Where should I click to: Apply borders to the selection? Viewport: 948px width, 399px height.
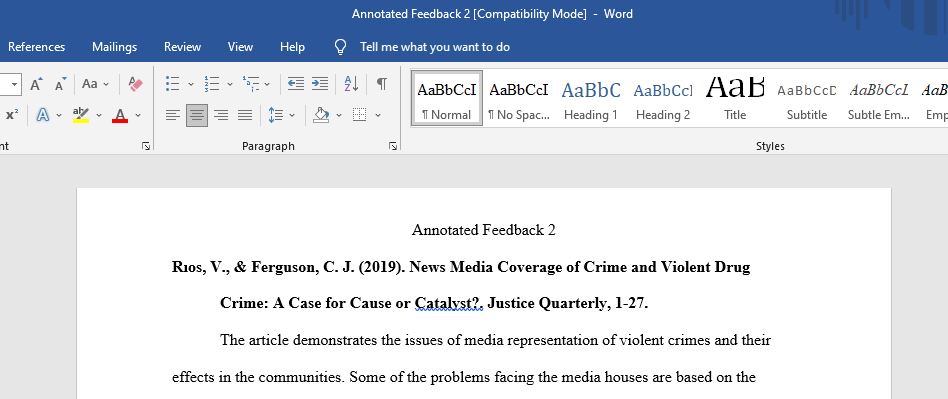pyautogui.click(x=360, y=115)
